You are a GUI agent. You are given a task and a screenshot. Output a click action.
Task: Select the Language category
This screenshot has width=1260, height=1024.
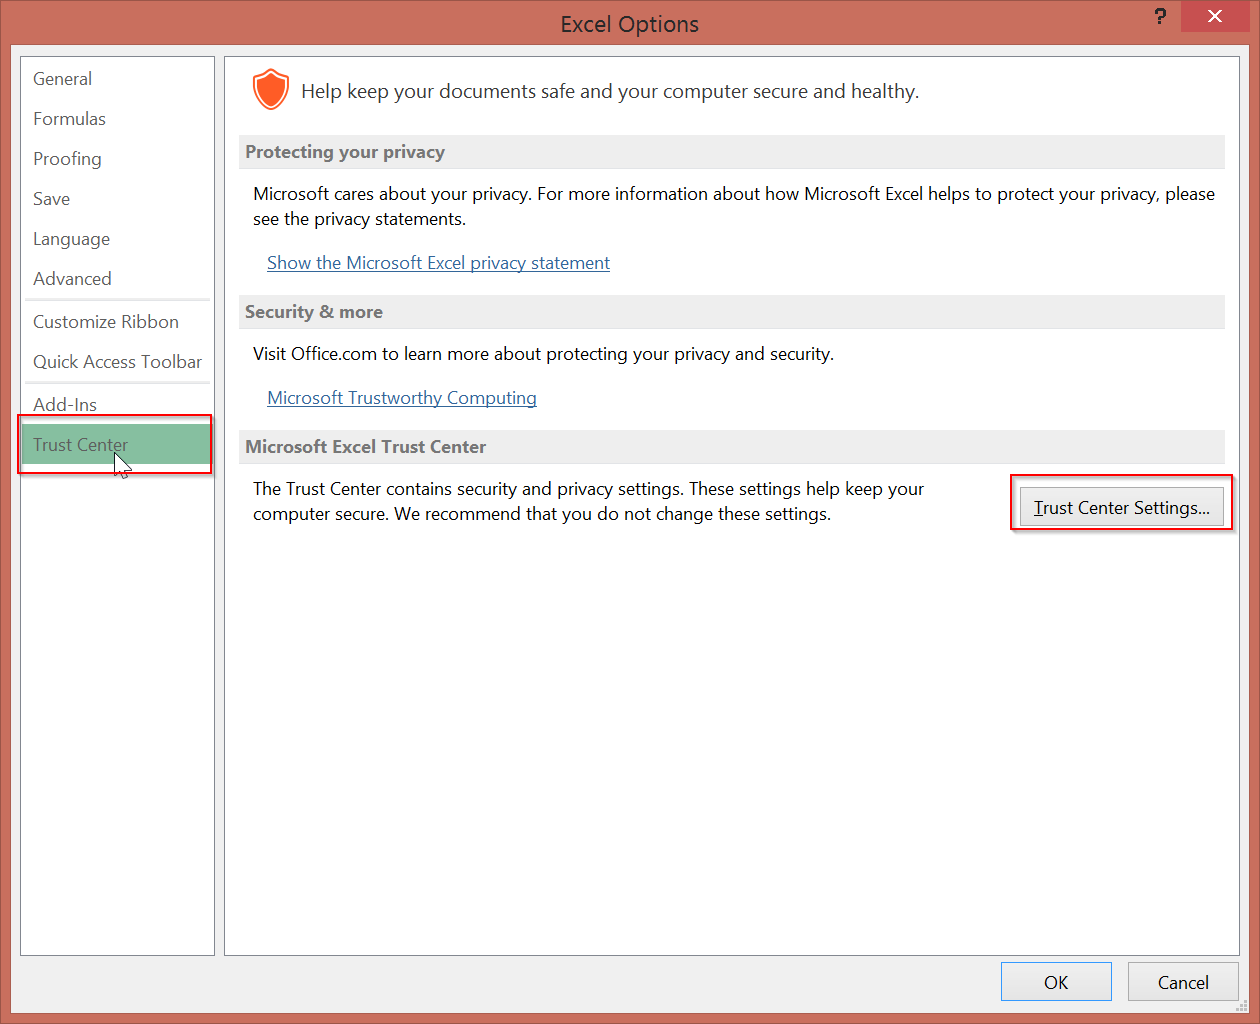tap(117, 239)
